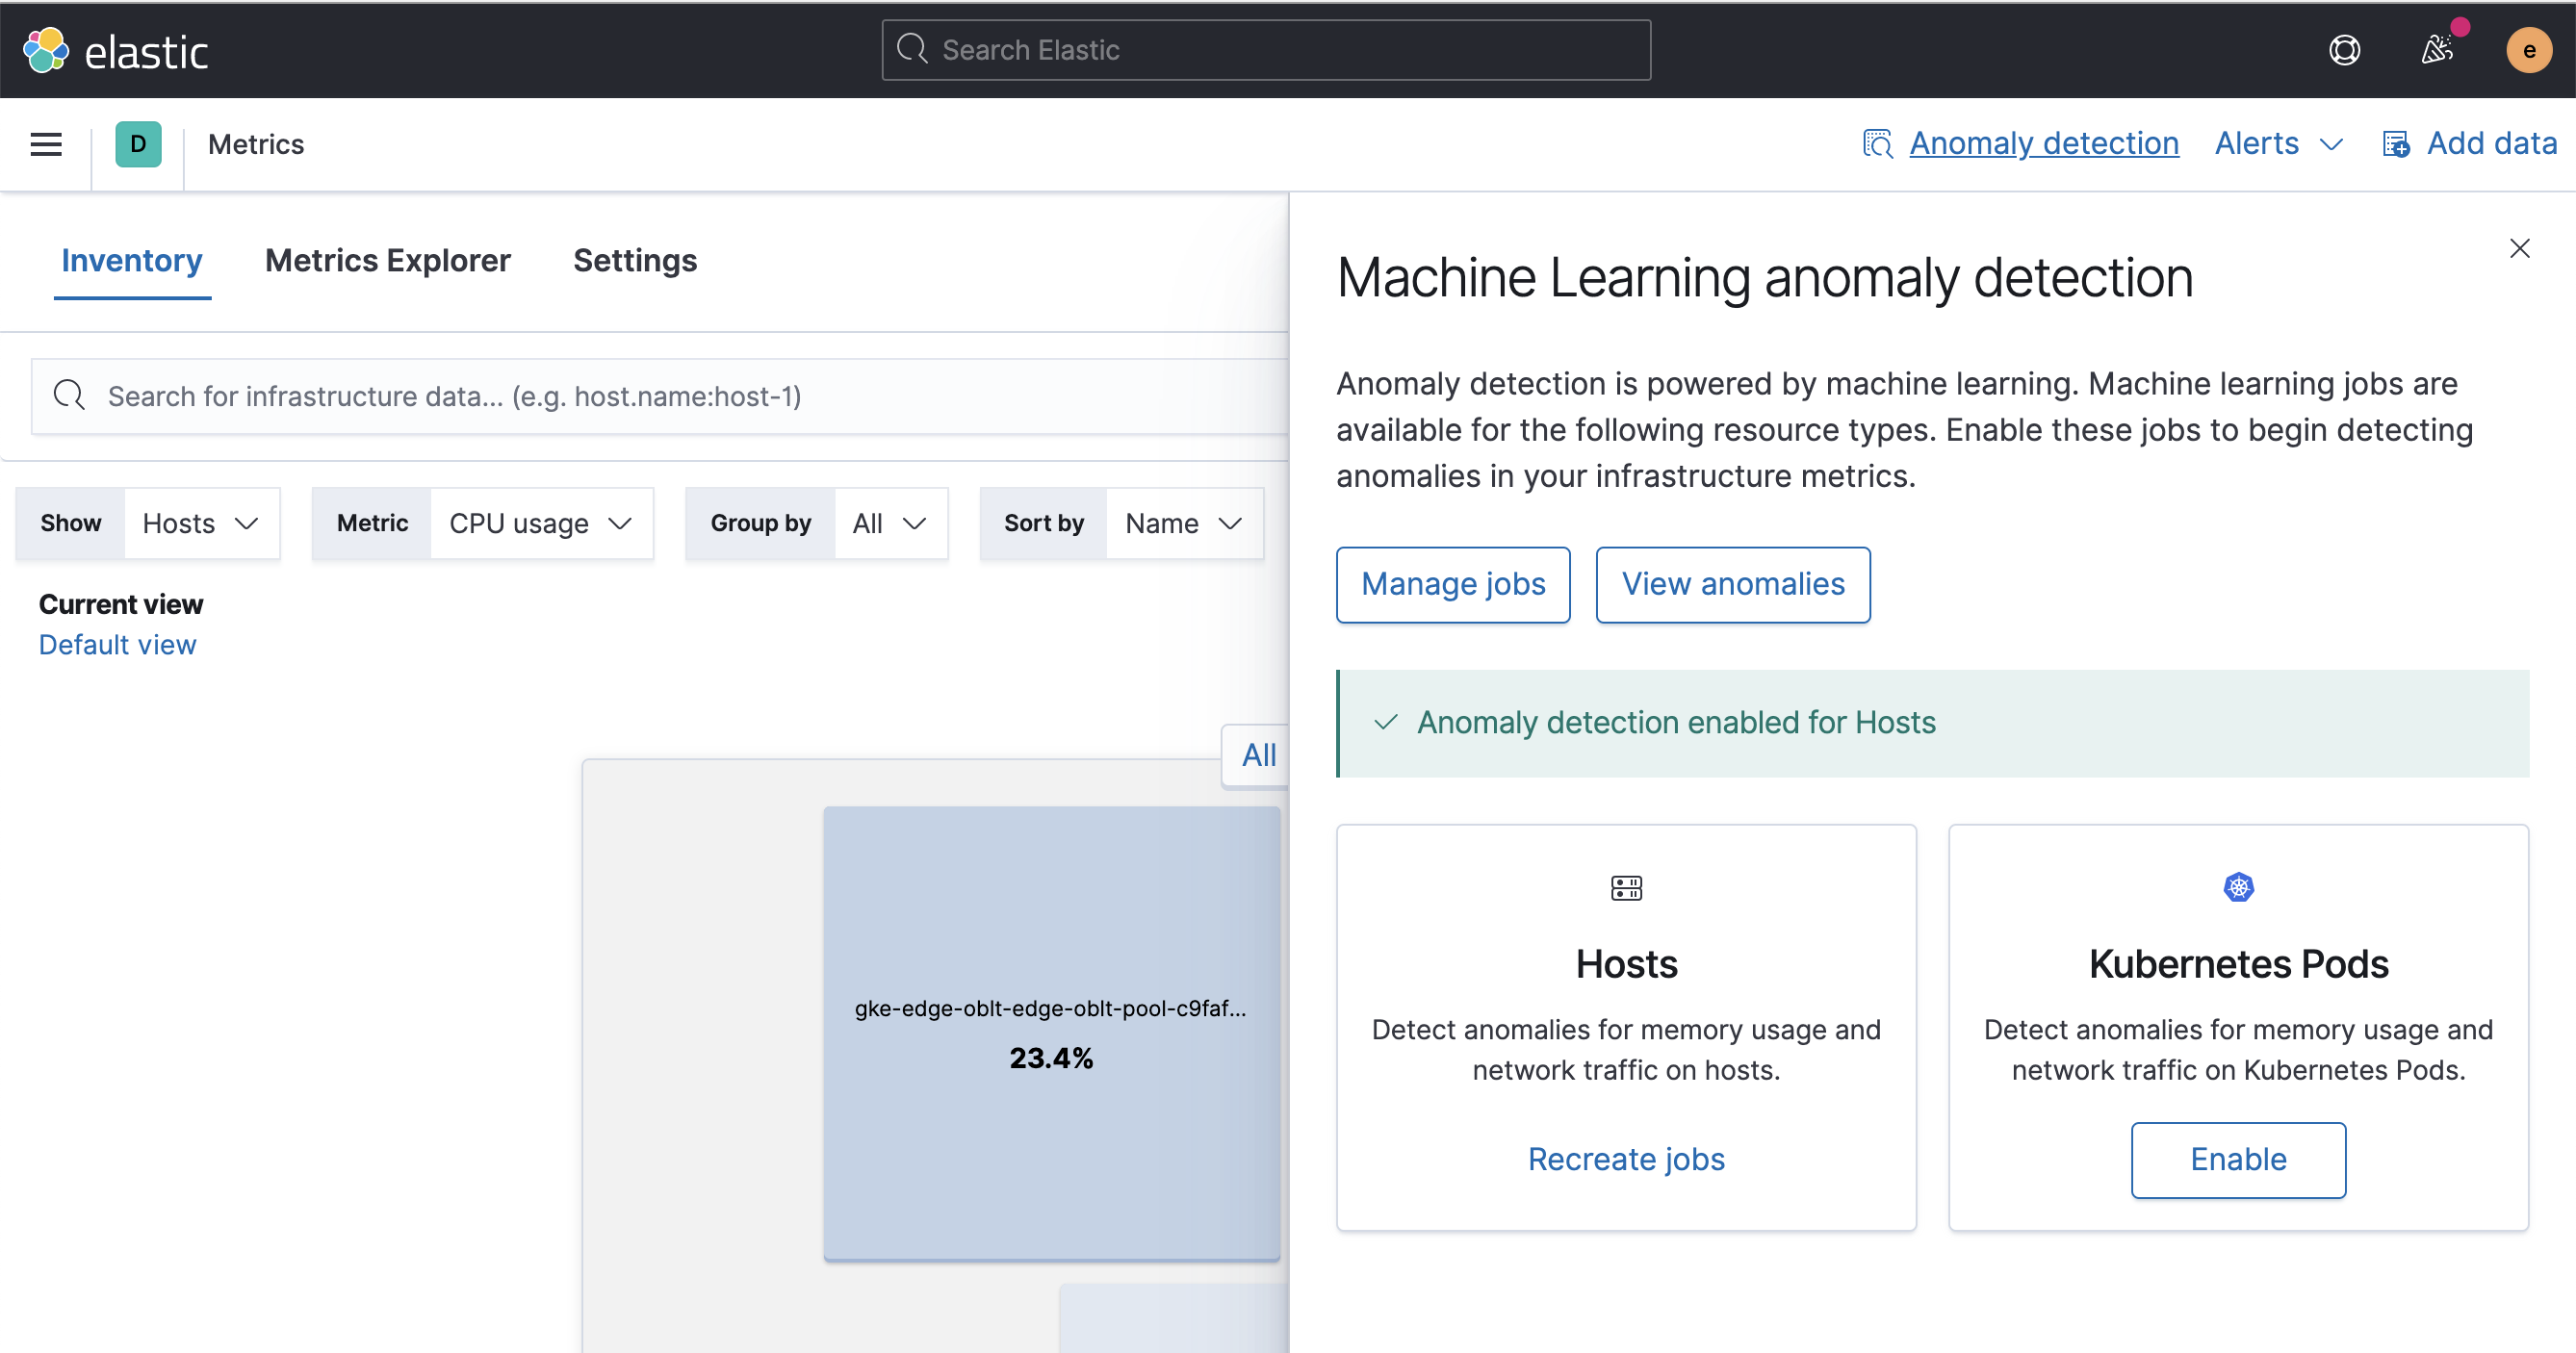Open the main navigation menu
This screenshot has height=1353, width=2576.
tap(45, 143)
